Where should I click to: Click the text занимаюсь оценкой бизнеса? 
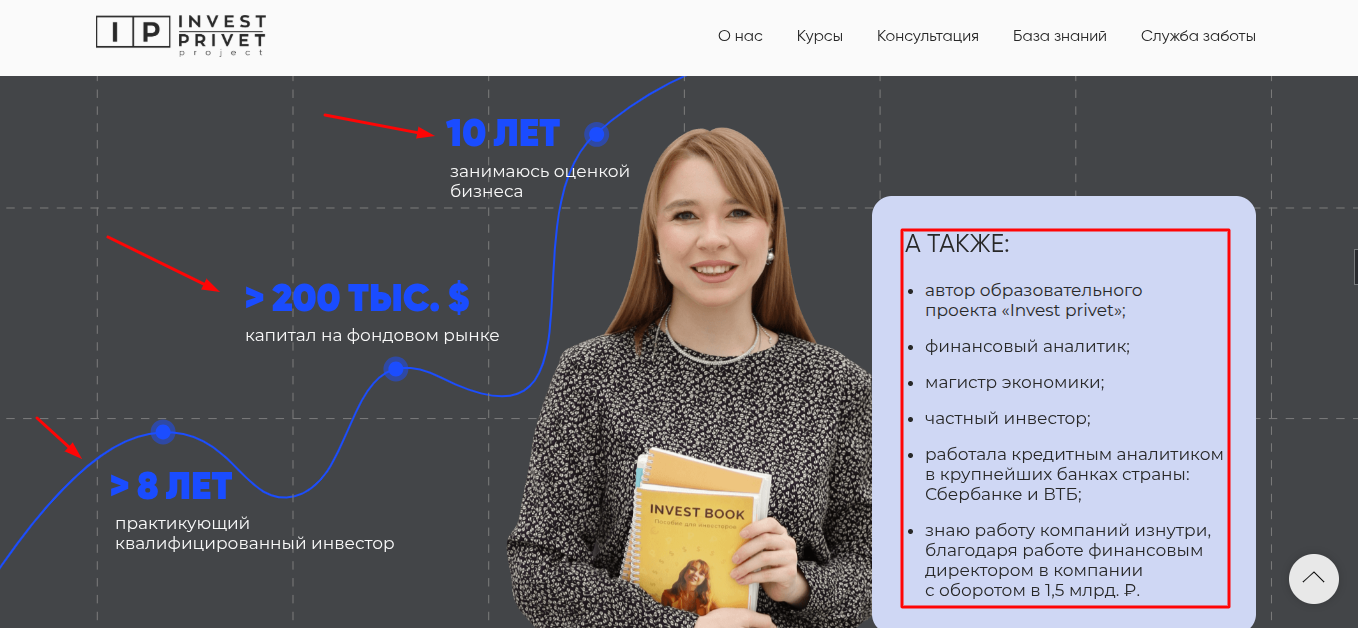[x=540, y=181]
